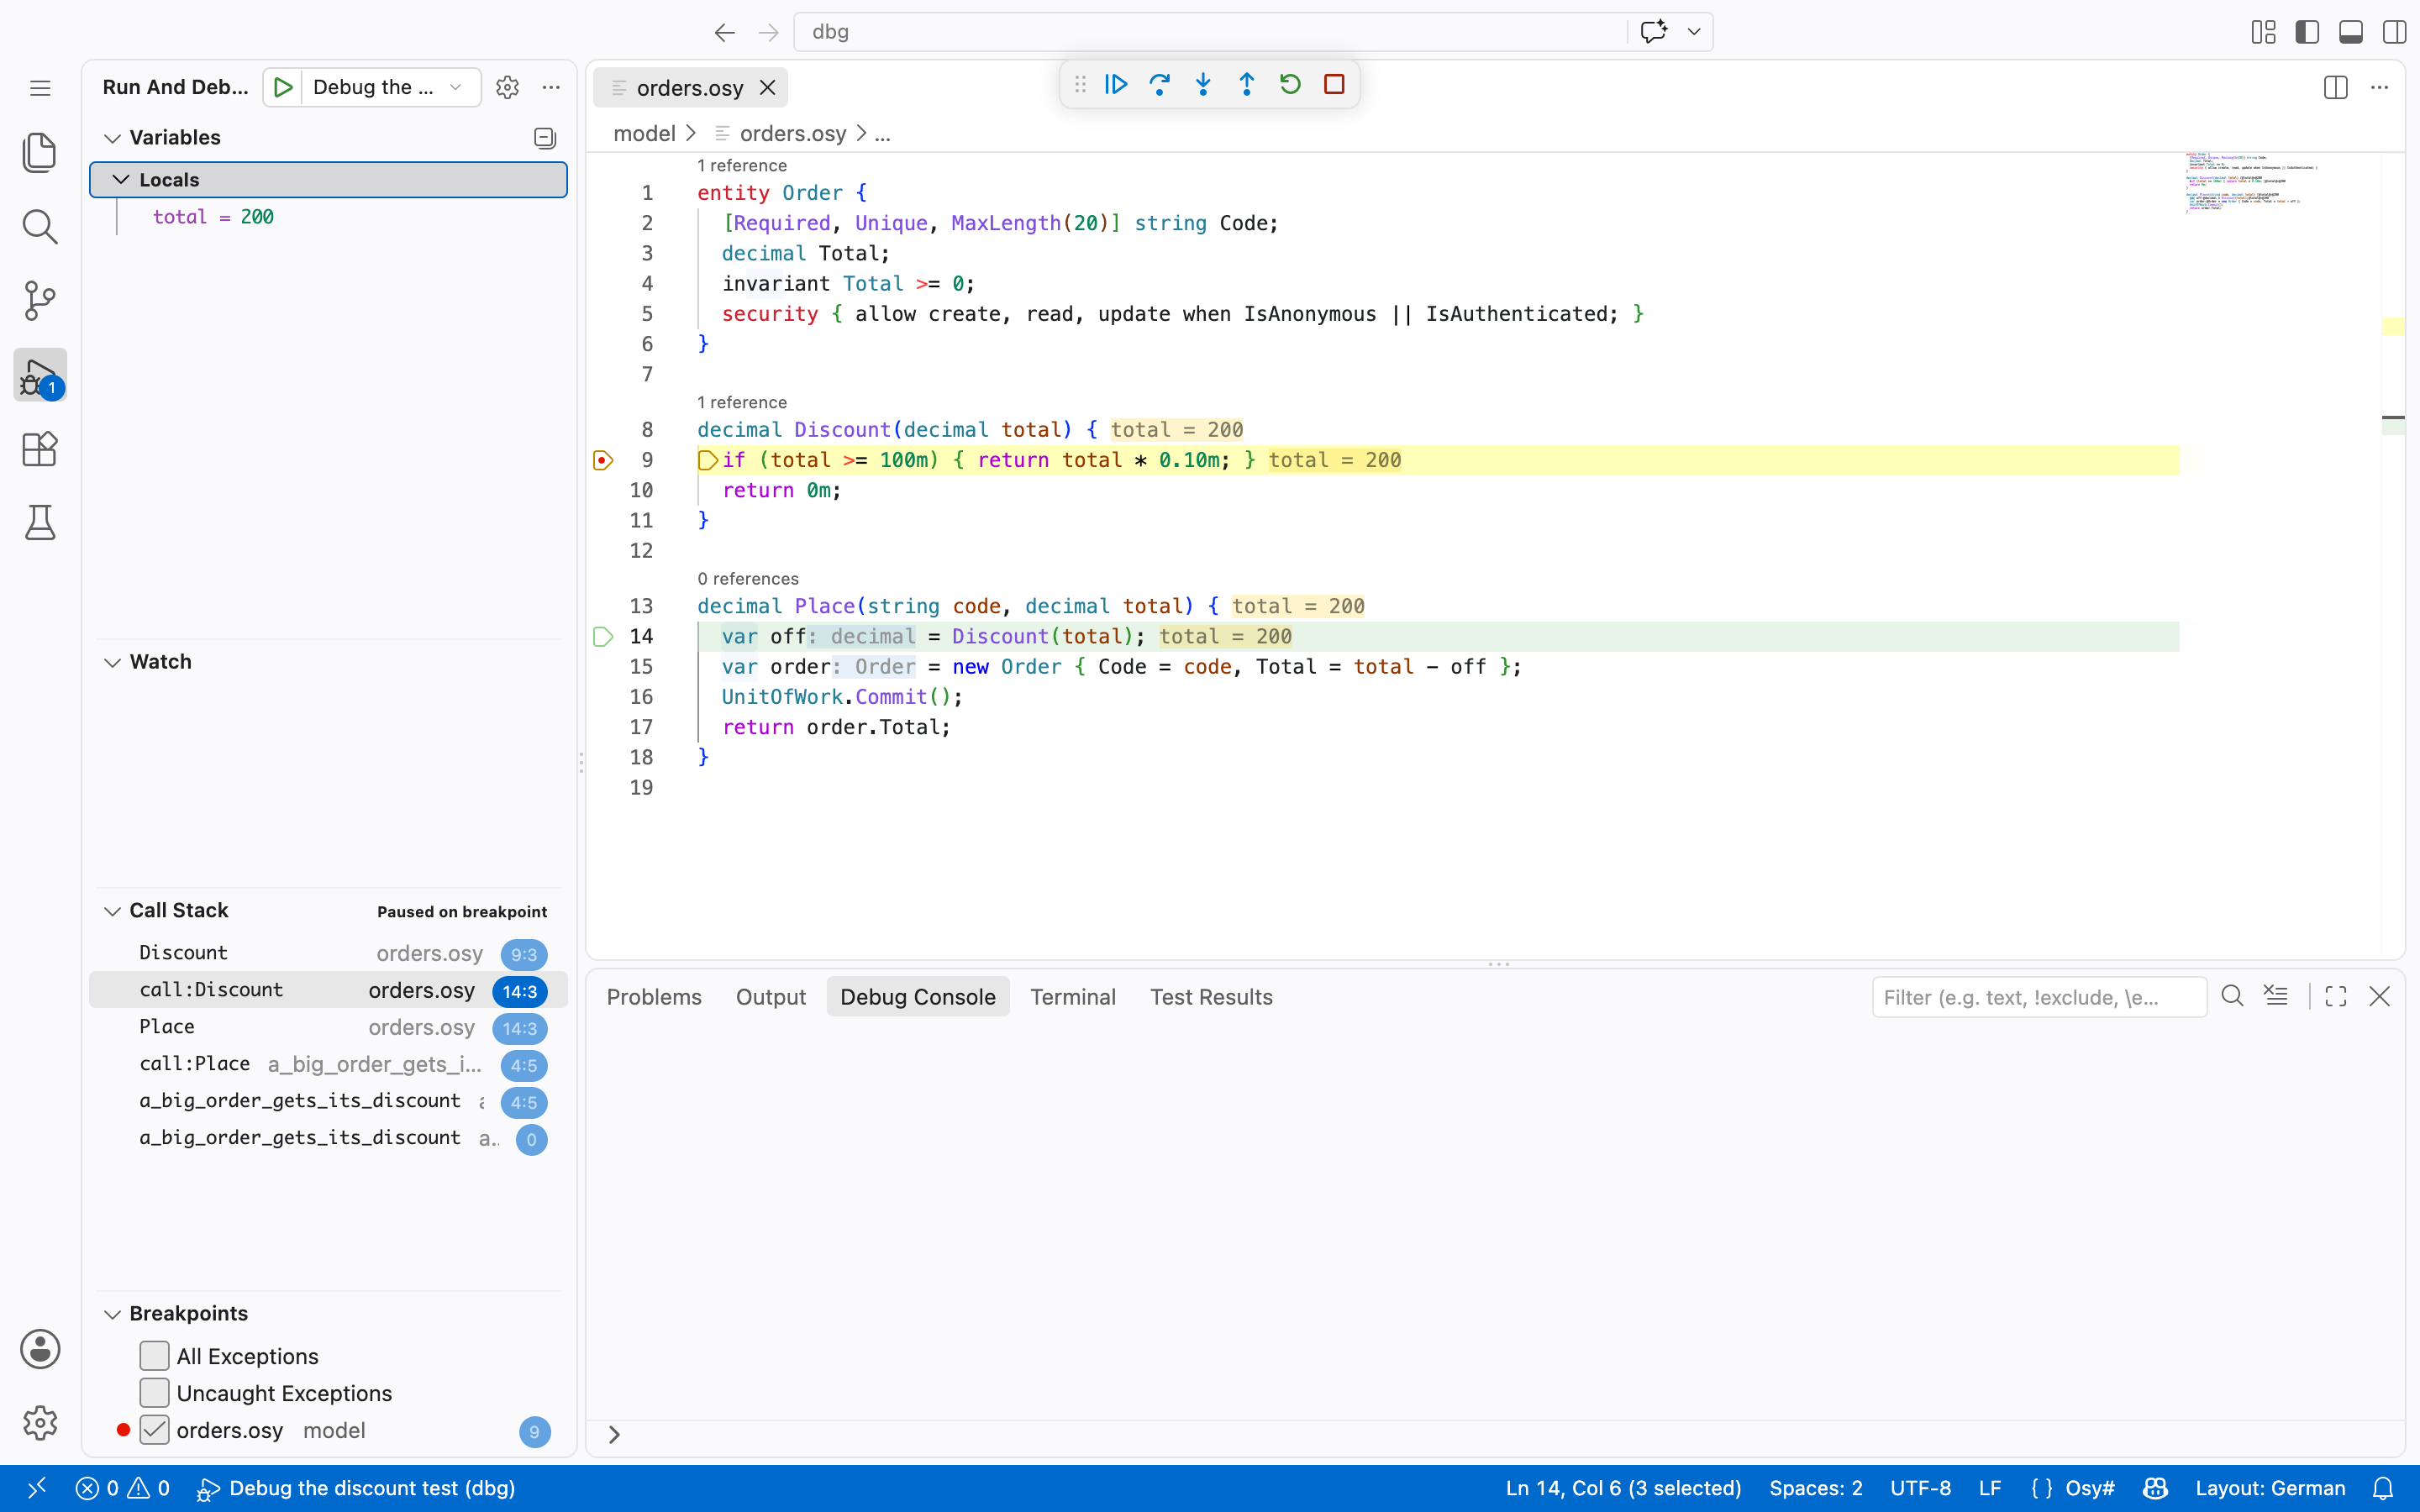2420x1512 pixels.
Task: Collapse the Locals scope
Action: [x=121, y=179]
